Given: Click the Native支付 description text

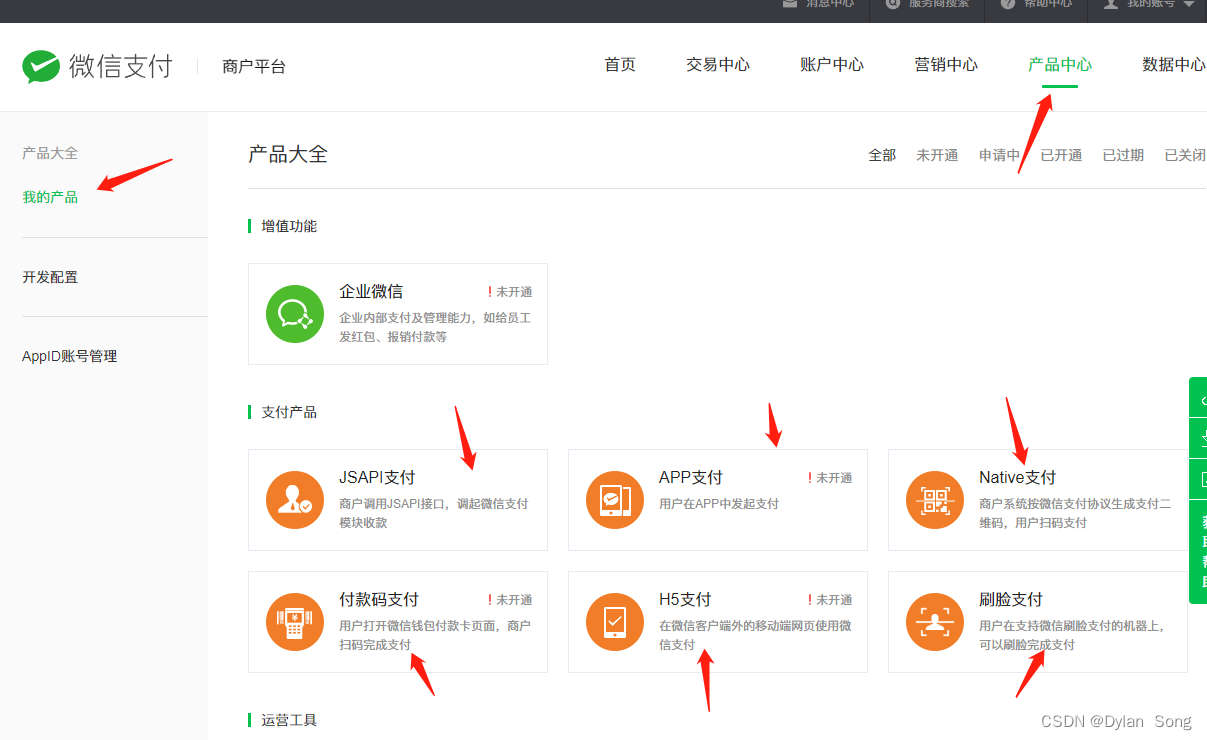Looking at the screenshot, I should (1075, 513).
